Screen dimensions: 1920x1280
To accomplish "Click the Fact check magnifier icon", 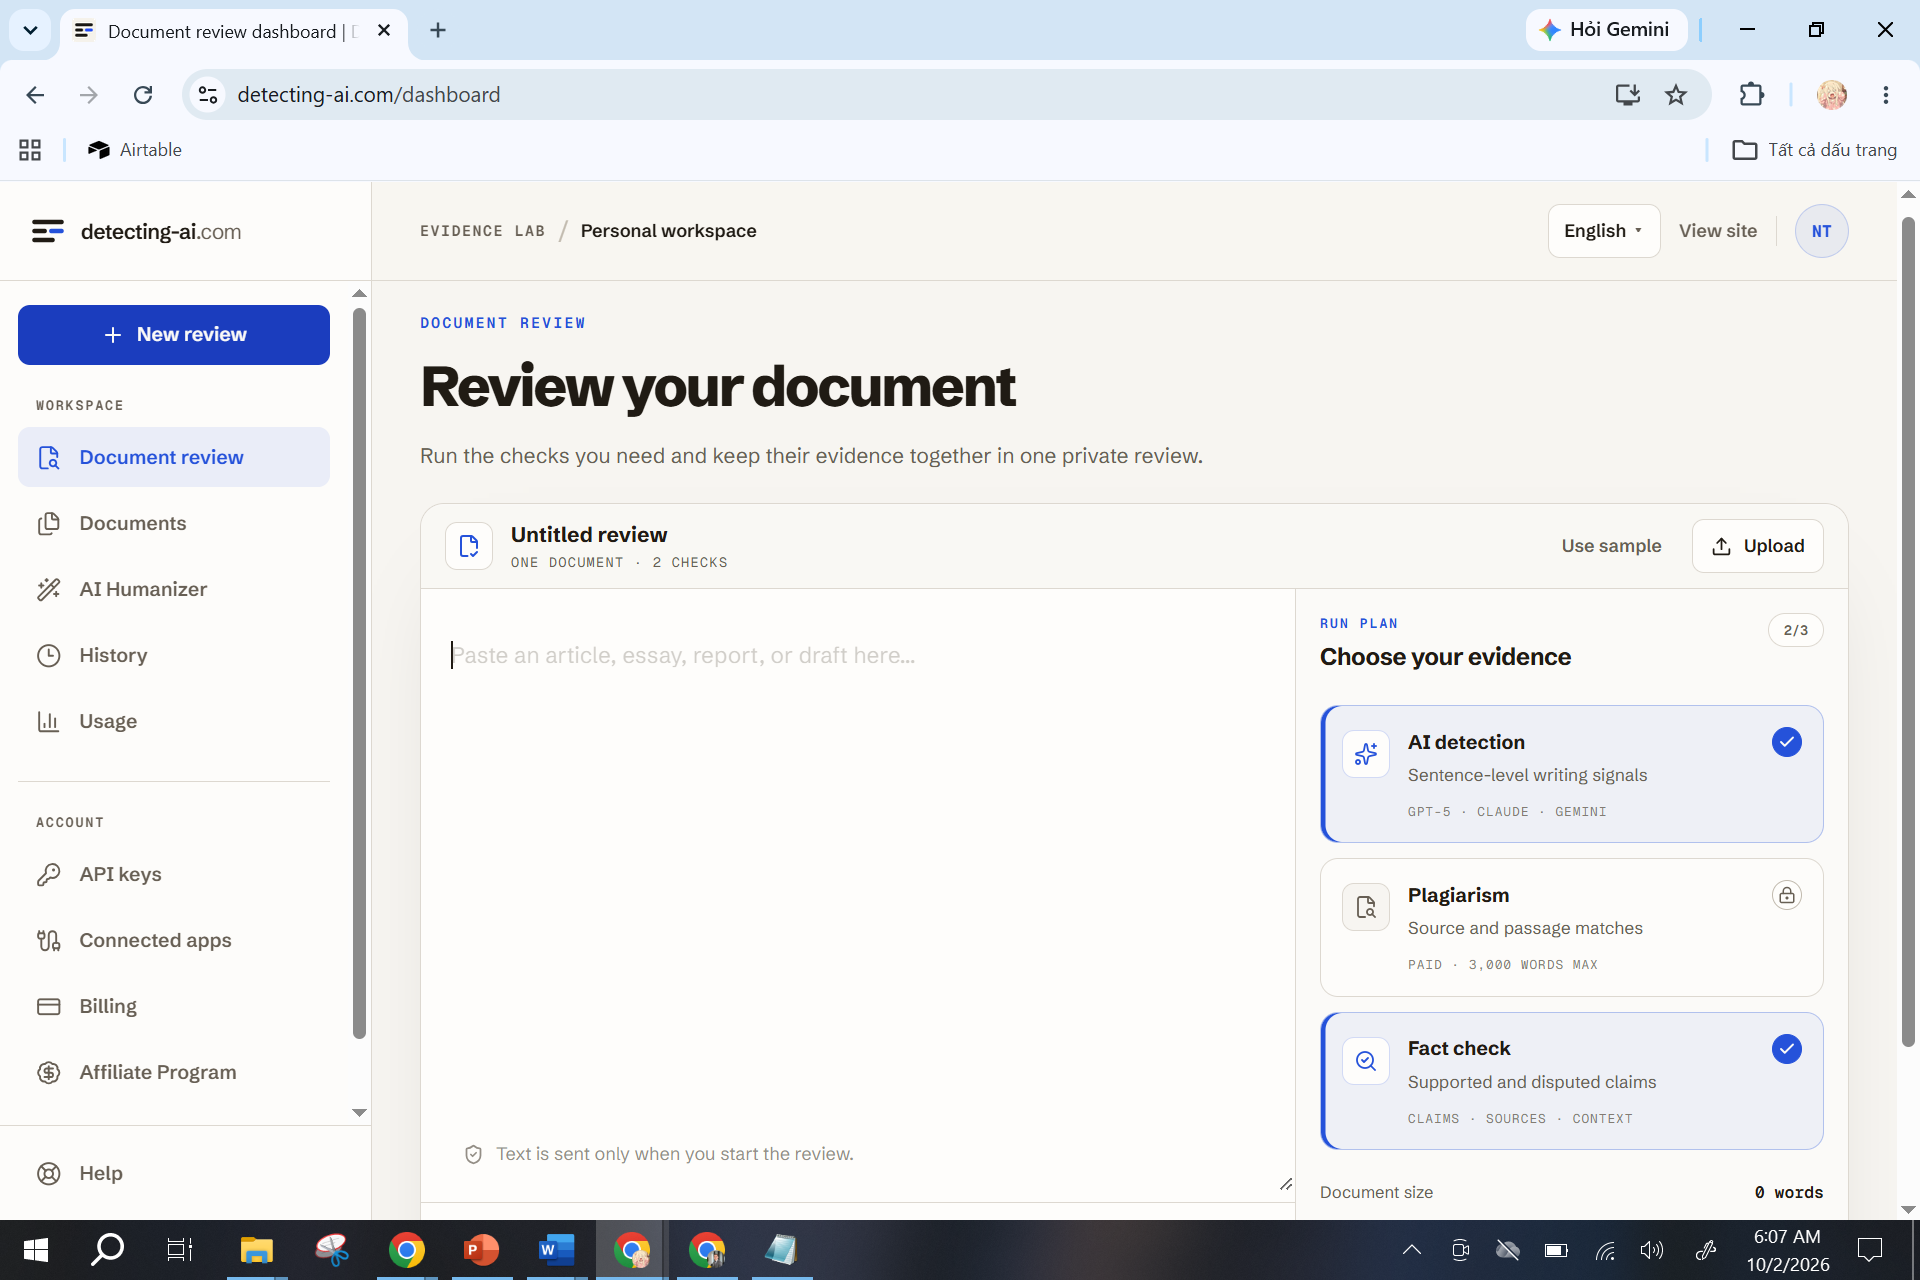I will click(x=1365, y=1061).
